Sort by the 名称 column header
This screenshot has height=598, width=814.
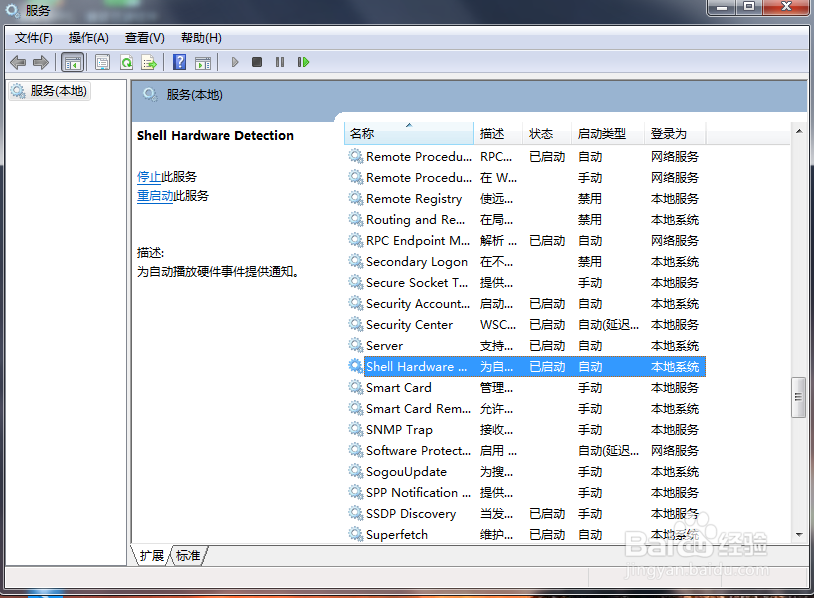point(409,134)
